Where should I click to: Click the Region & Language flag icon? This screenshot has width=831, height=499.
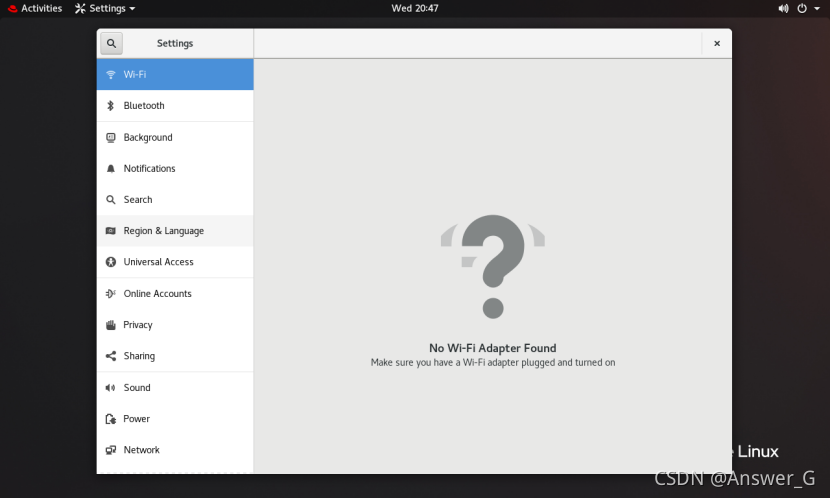(111, 231)
